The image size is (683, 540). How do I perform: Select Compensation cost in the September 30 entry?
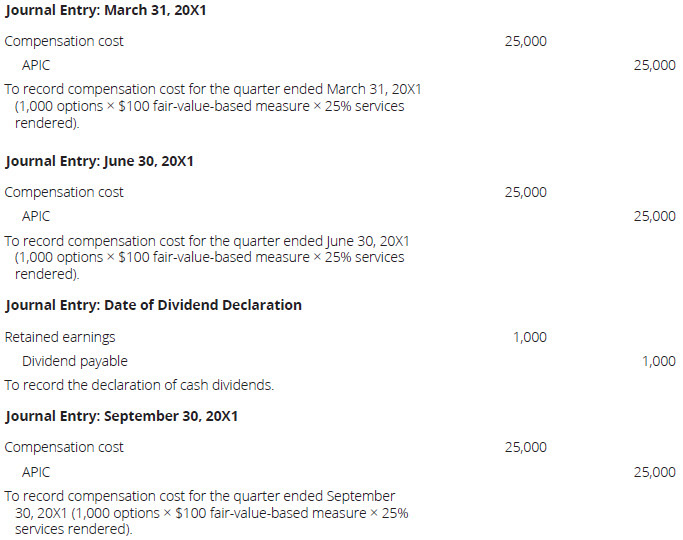[x=64, y=447]
